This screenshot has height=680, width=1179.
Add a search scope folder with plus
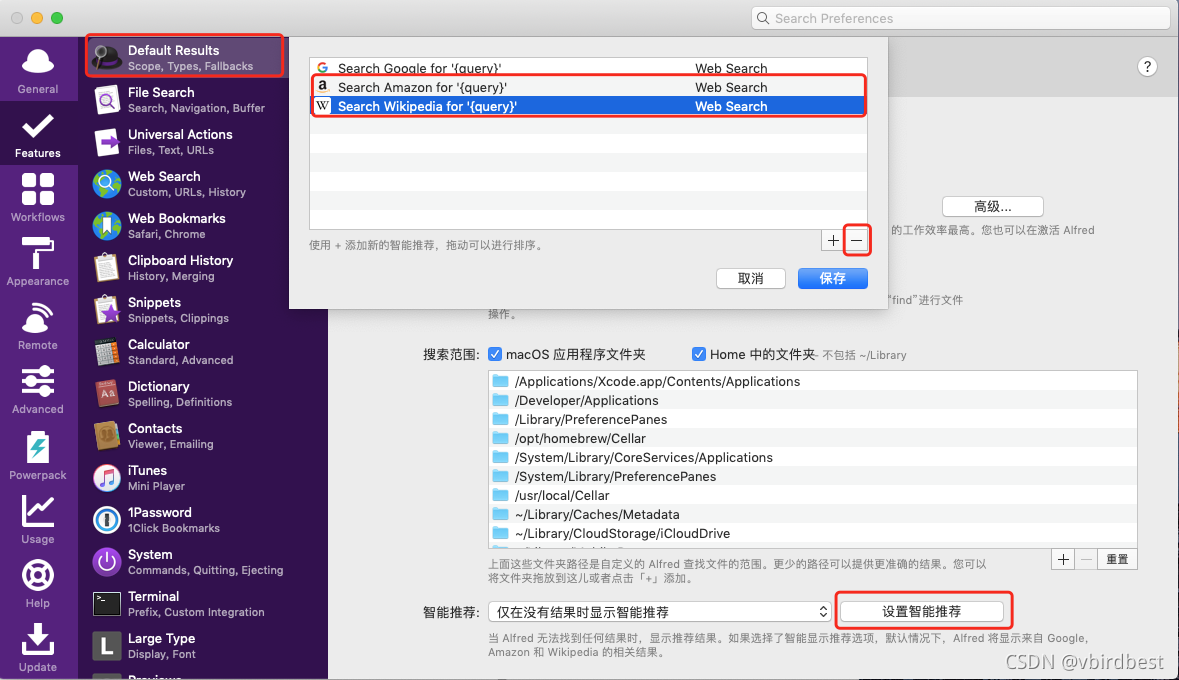pyautogui.click(x=1063, y=560)
